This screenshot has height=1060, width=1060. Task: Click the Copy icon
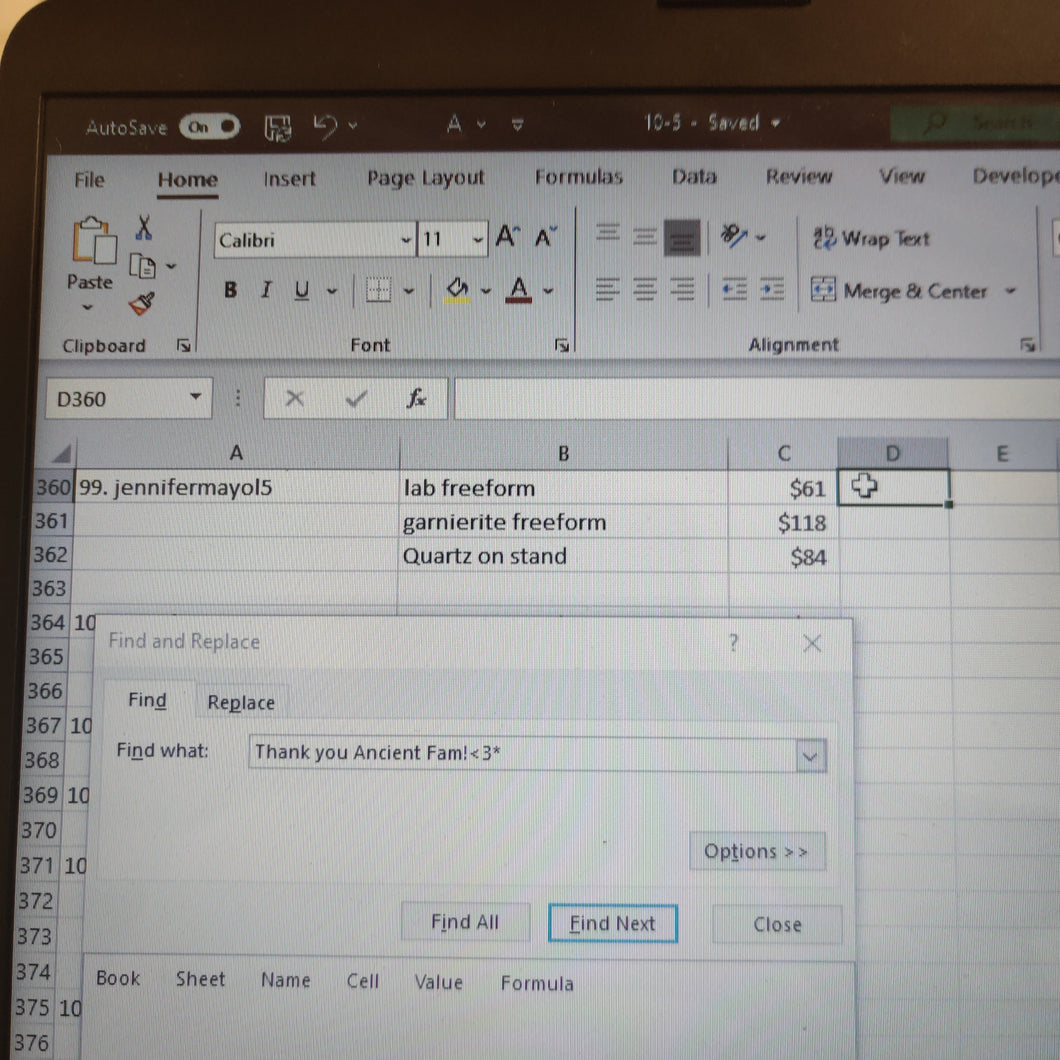click(143, 266)
